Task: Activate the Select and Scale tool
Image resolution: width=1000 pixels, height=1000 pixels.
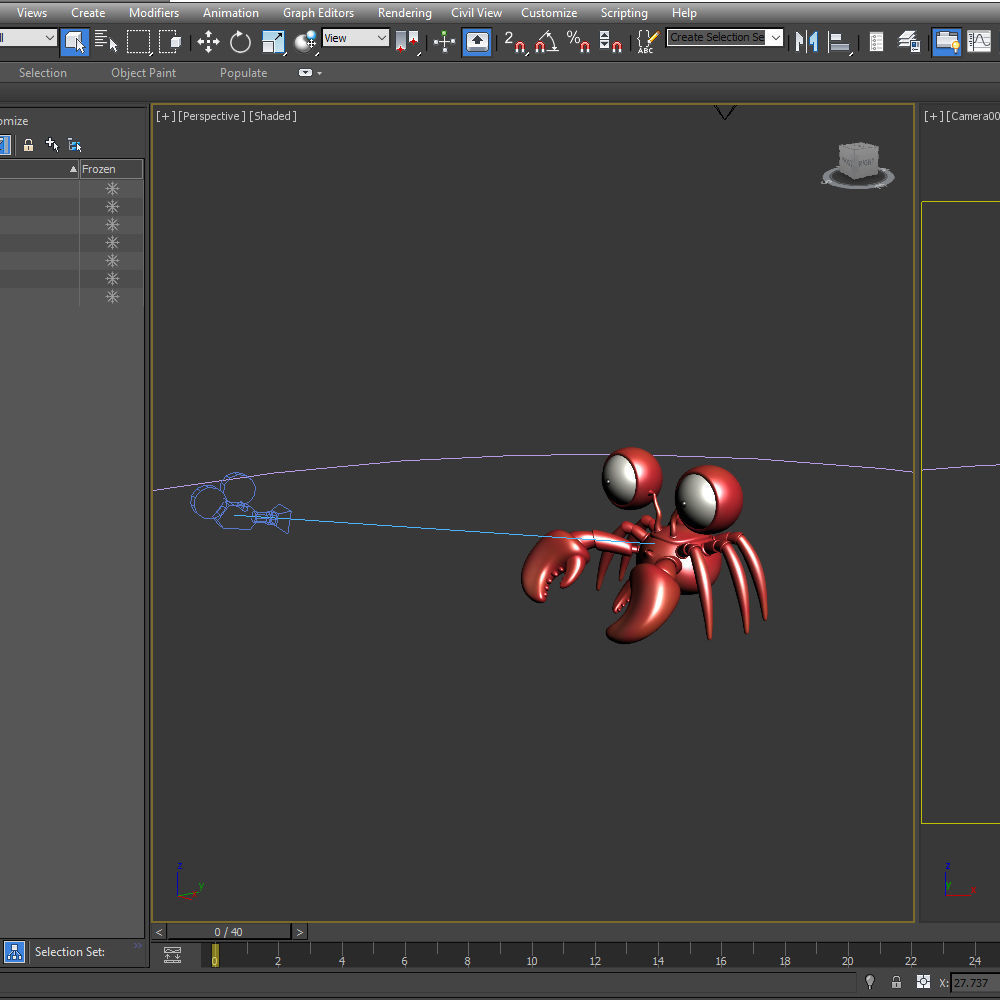Action: point(274,42)
